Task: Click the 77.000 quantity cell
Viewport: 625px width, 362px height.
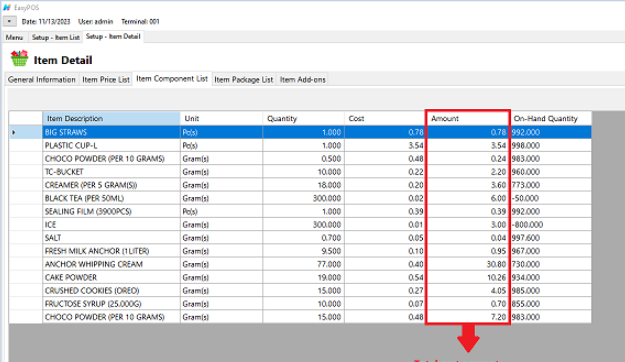Action: [303, 264]
